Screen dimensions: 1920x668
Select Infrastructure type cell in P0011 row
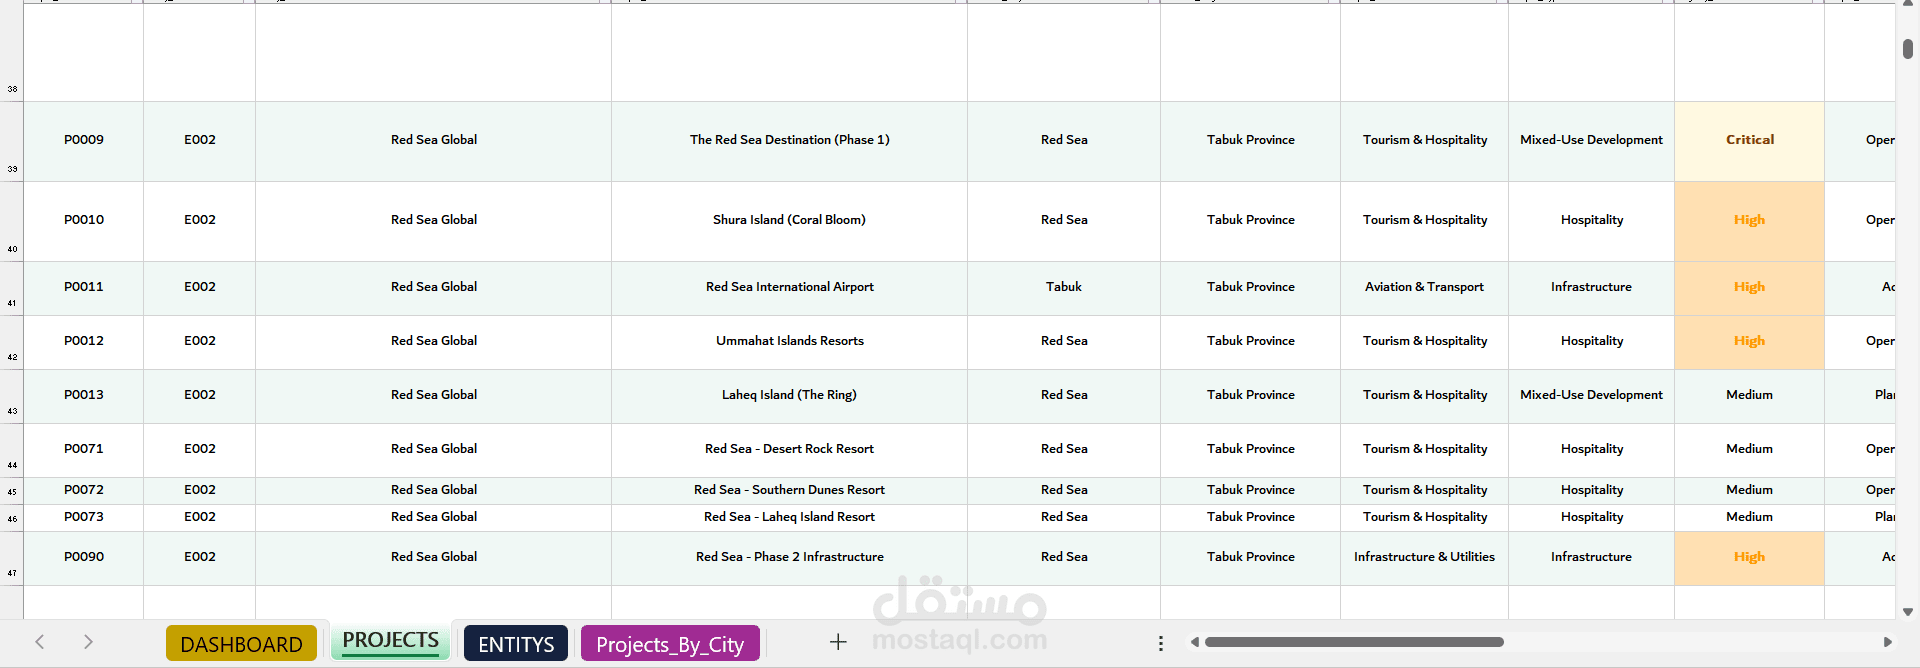coord(1591,288)
